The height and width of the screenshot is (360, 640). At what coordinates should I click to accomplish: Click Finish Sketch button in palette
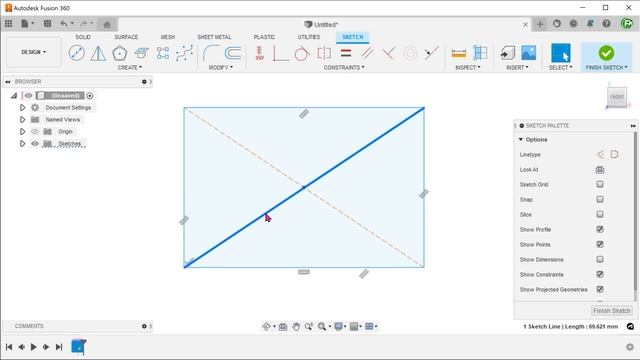point(611,311)
